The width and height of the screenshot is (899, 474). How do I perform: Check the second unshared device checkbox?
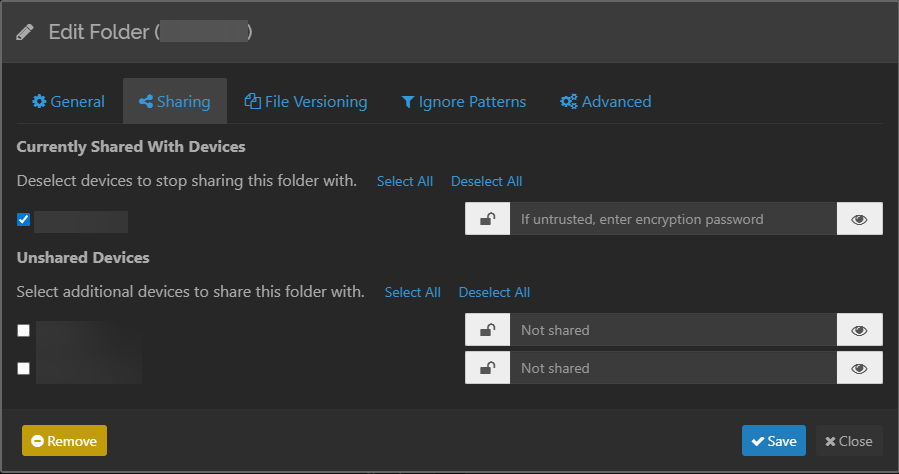(24, 368)
